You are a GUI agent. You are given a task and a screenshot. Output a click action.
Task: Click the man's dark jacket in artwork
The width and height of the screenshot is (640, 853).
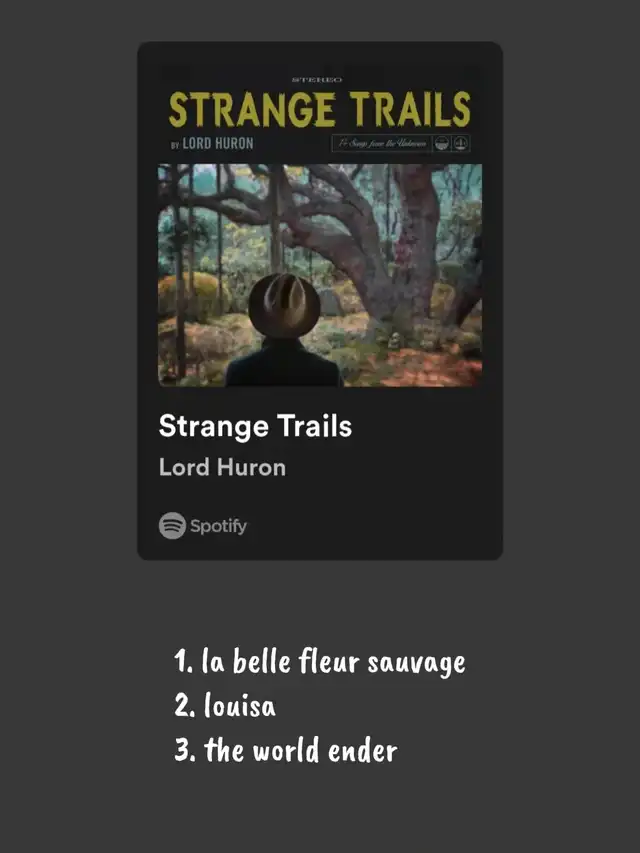pos(283,364)
